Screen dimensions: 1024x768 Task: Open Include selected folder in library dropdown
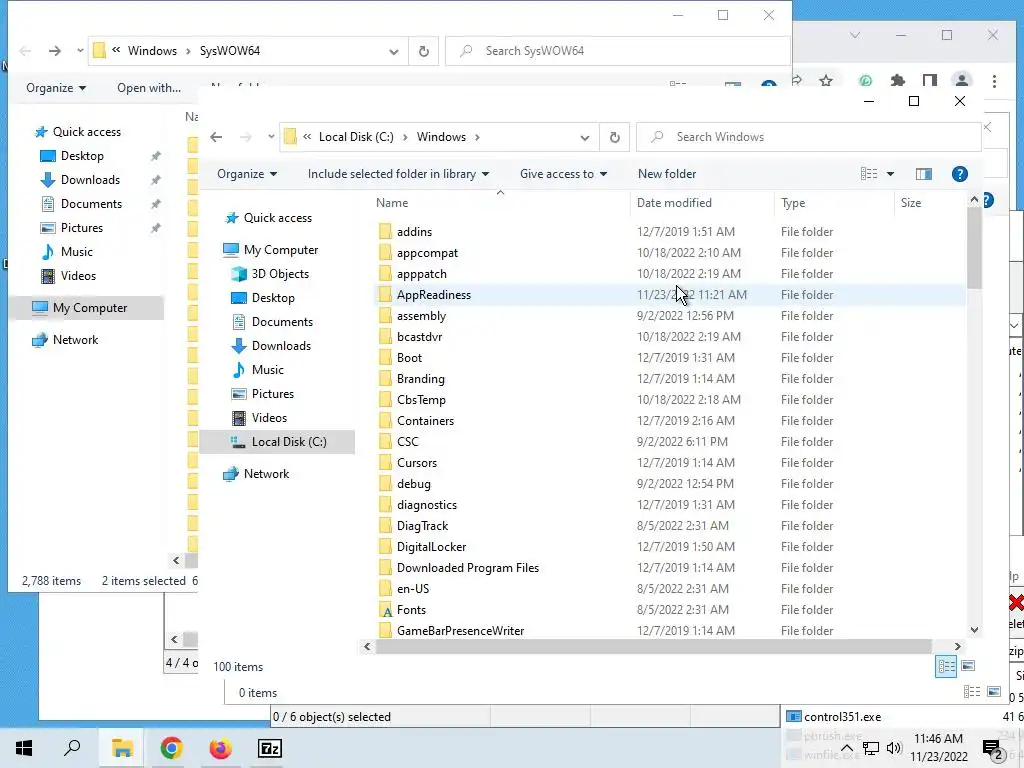point(398,174)
